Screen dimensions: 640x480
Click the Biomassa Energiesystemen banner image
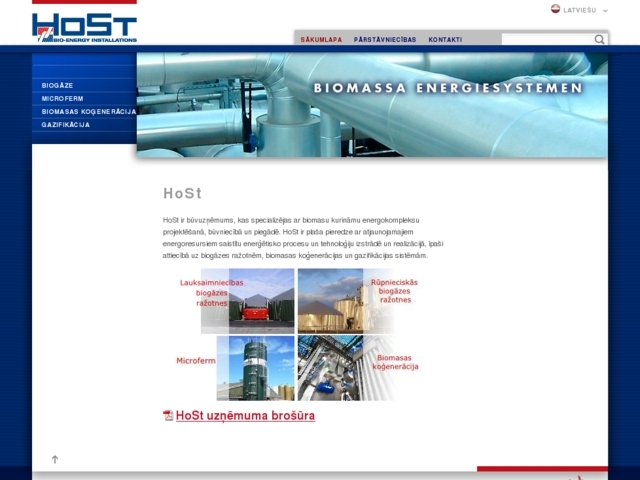(x=372, y=104)
